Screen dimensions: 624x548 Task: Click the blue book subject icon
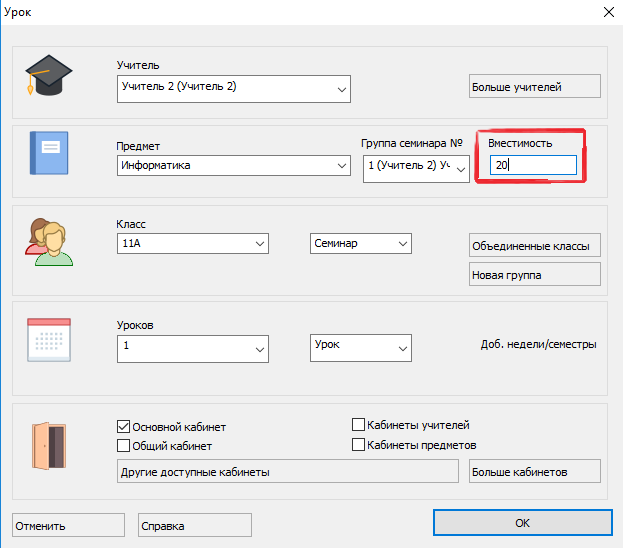(49, 154)
